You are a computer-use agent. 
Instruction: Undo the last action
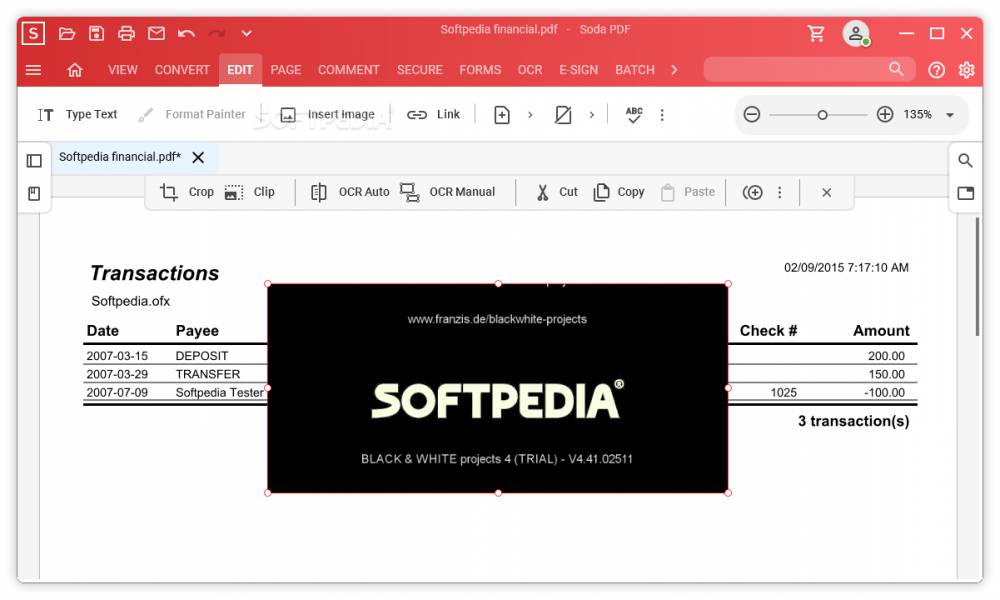pos(186,33)
